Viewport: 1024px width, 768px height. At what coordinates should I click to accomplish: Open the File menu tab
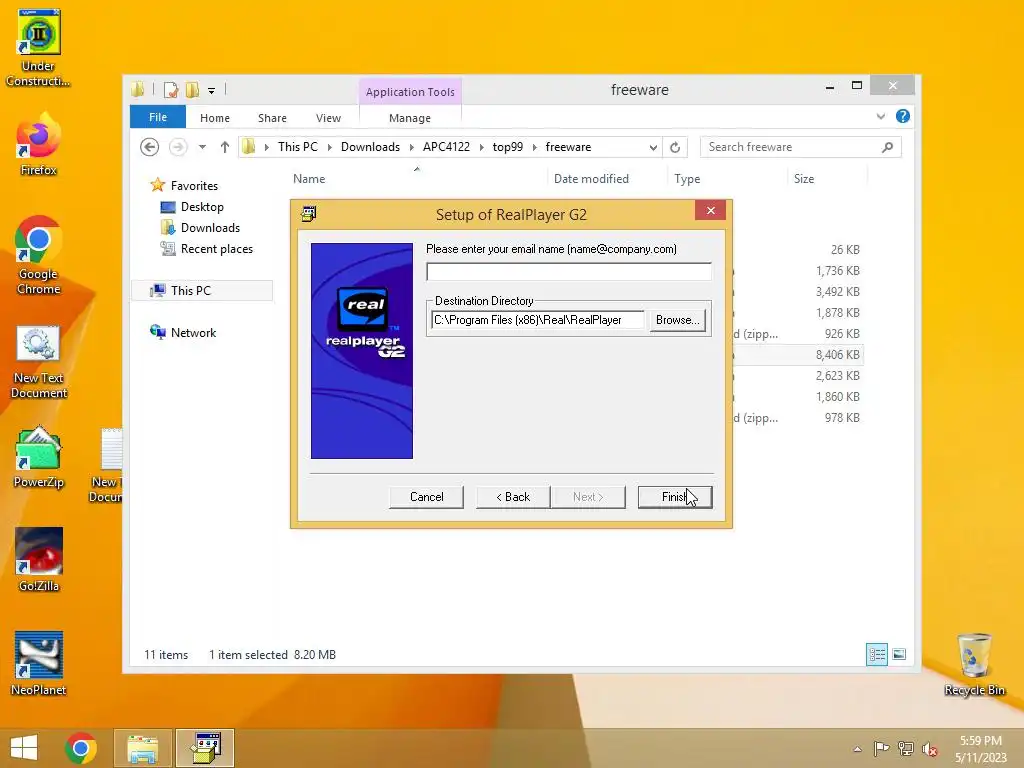157,117
